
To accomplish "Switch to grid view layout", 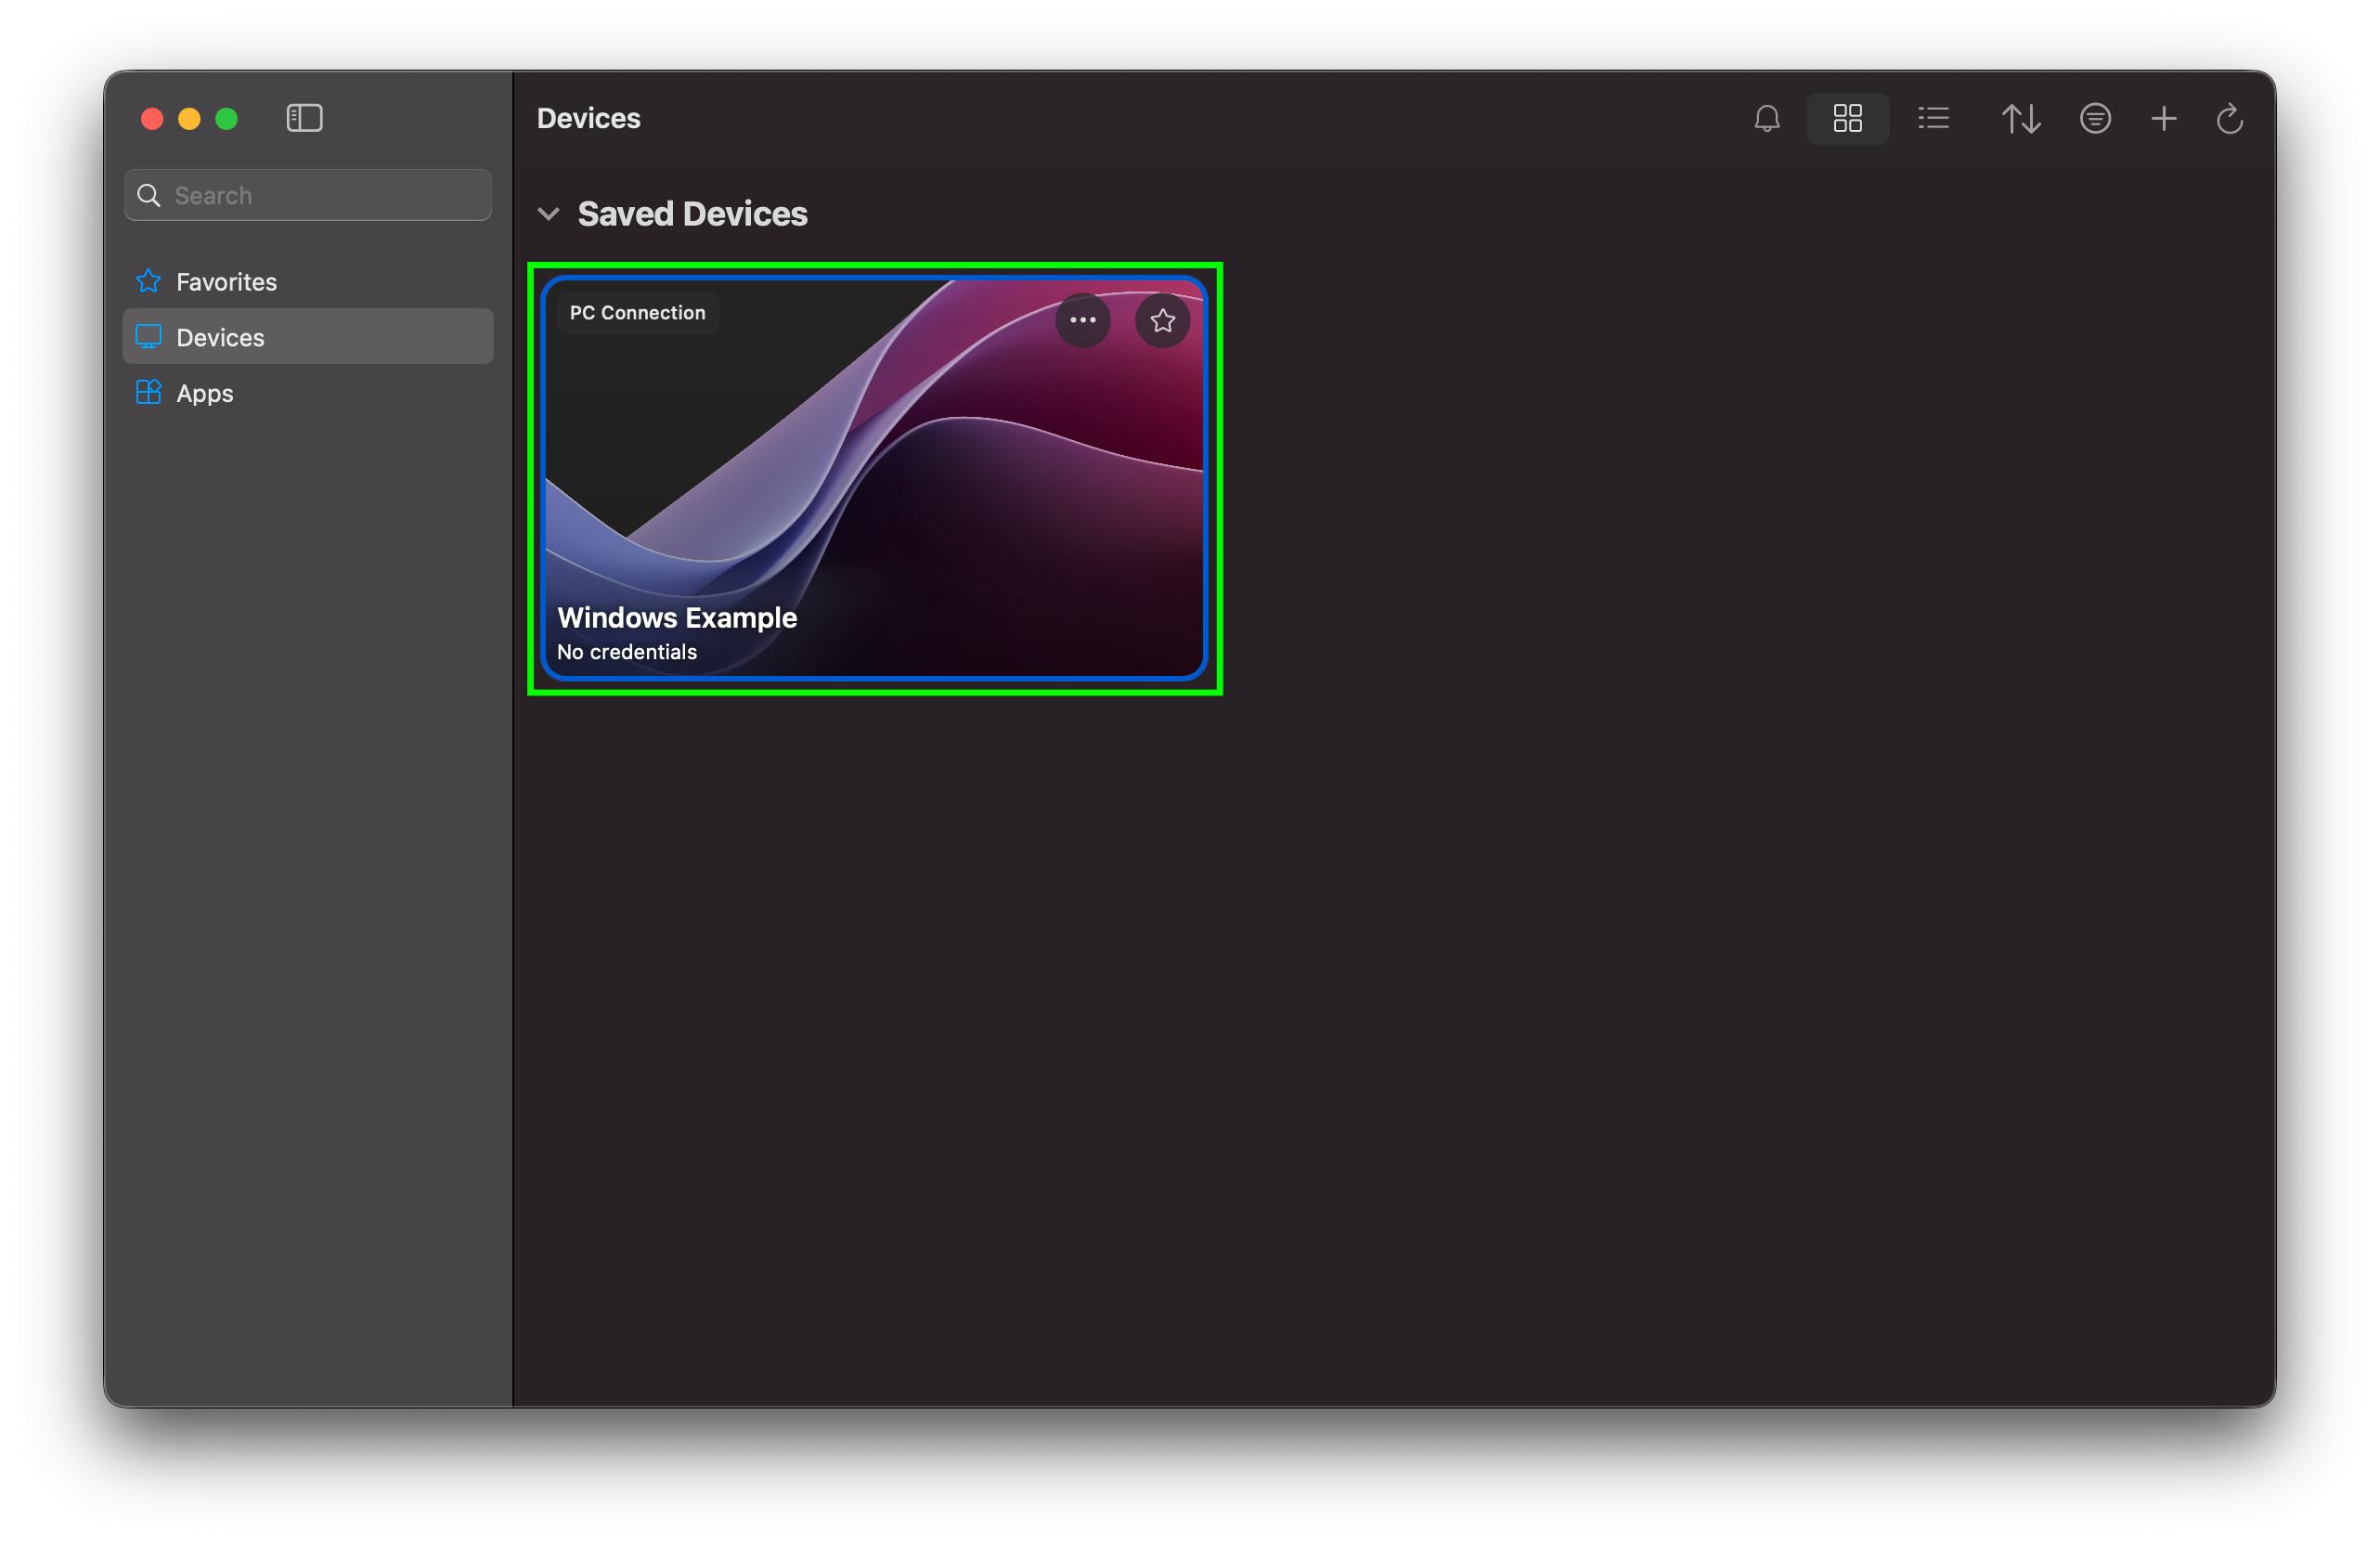I will [x=1847, y=119].
